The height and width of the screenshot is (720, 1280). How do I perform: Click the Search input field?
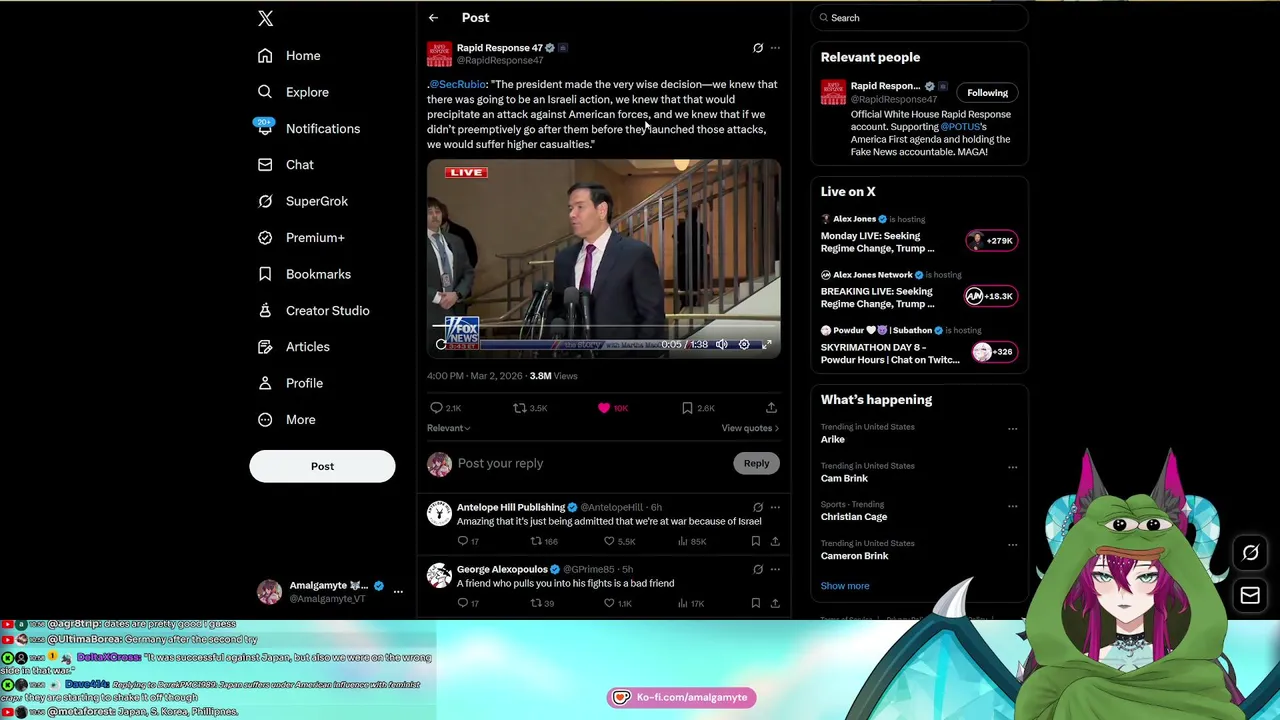point(920,18)
